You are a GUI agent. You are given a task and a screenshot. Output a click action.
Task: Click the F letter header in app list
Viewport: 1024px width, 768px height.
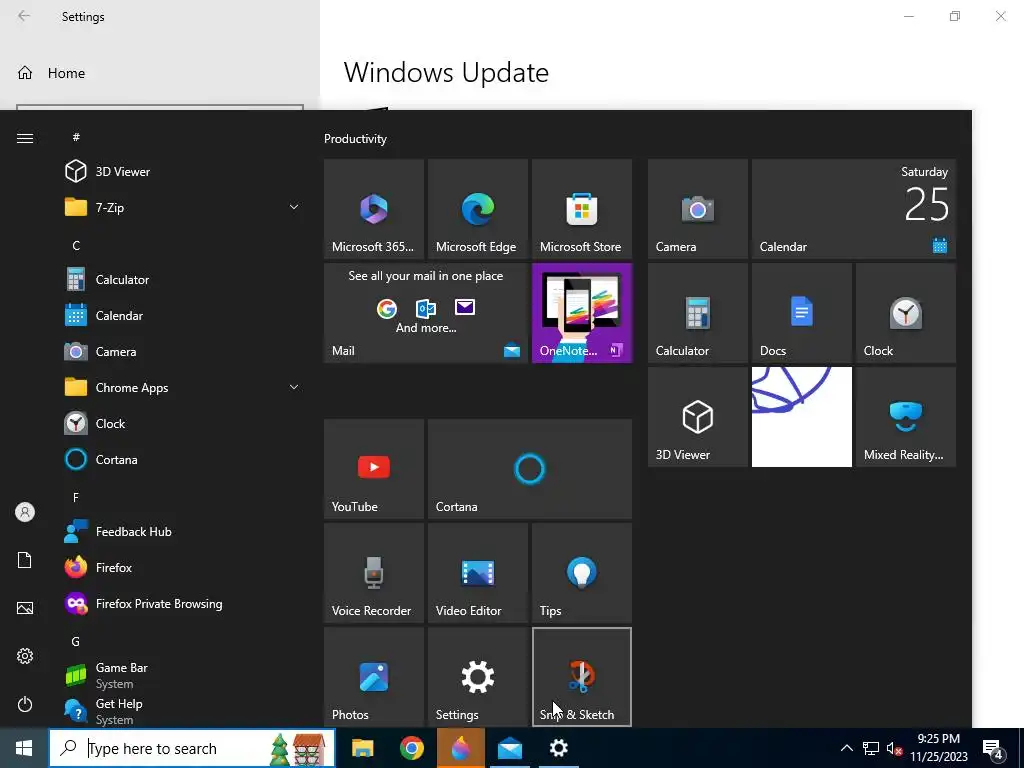tap(76, 498)
